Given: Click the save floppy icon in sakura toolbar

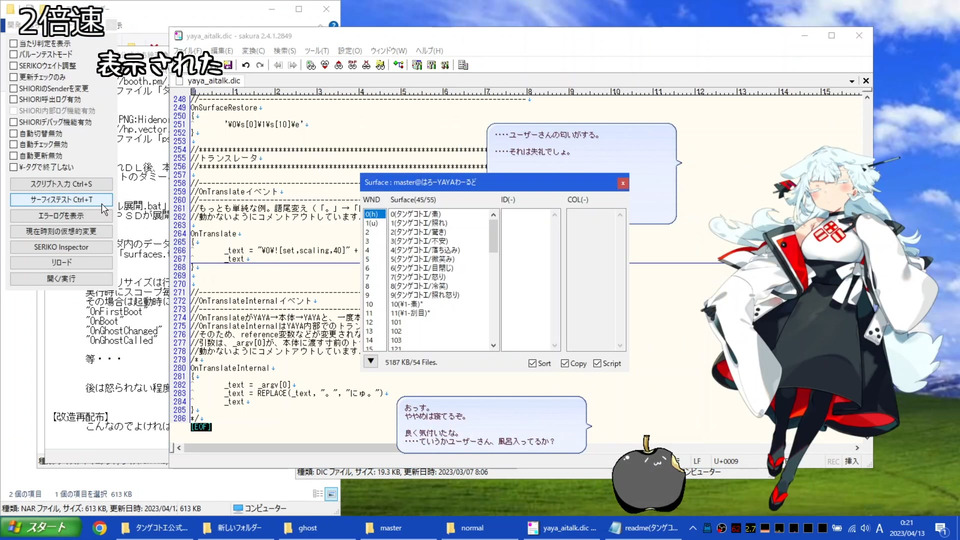Looking at the screenshot, I should (x=228, y=65).
